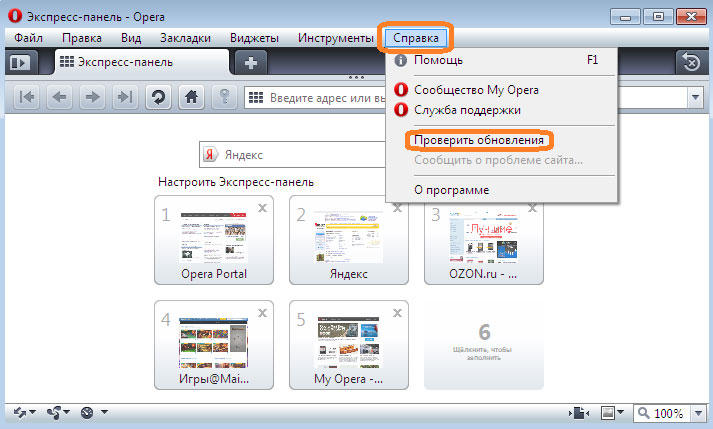Viewport: 713px width, 429px height.
Task: Expand Opera Link dropdown arrow in status bar
Action: [32, 412]
